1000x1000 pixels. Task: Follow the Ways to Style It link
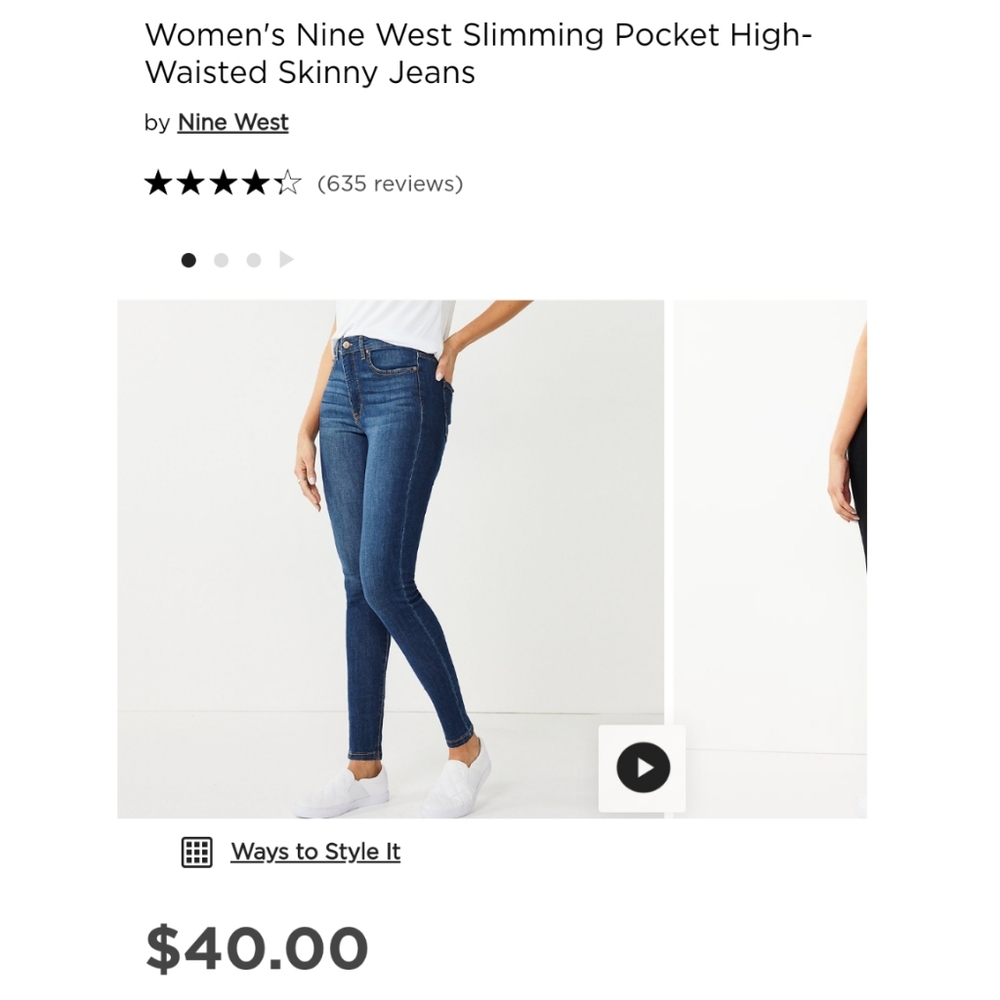(316, 851)
